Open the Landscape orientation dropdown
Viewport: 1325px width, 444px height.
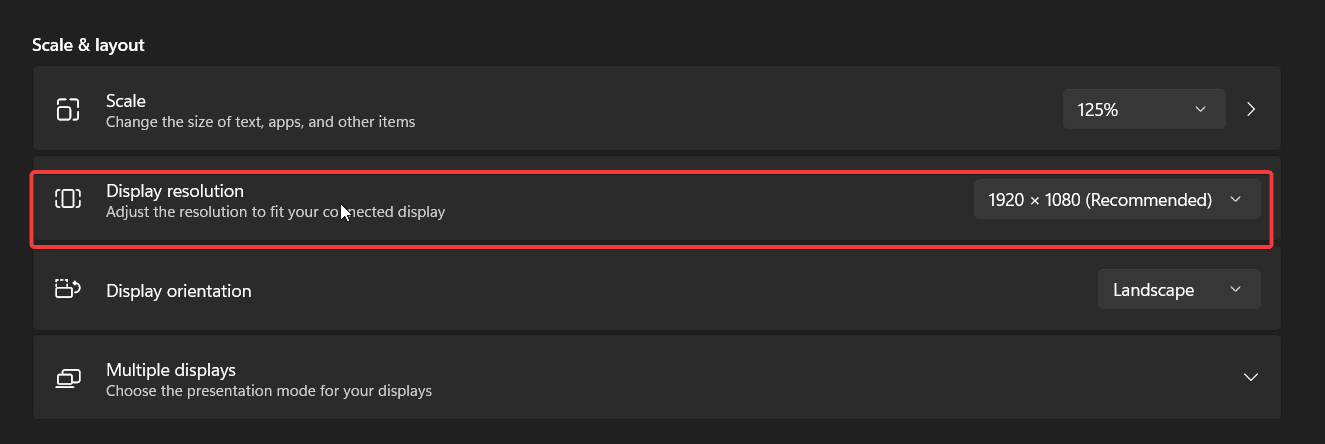pyautogui.click(x=1179, y=289)
